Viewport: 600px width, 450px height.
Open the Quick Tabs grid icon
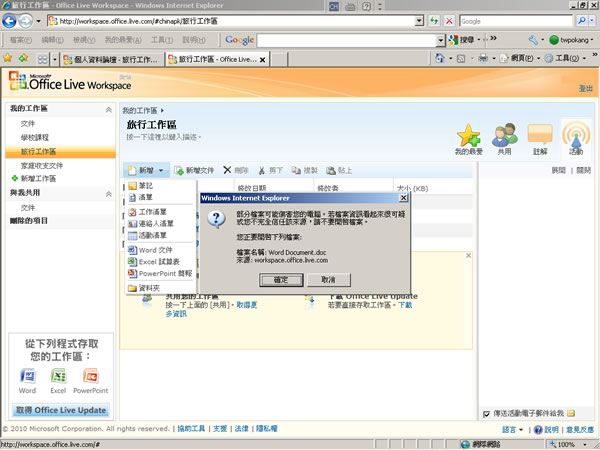42,59
